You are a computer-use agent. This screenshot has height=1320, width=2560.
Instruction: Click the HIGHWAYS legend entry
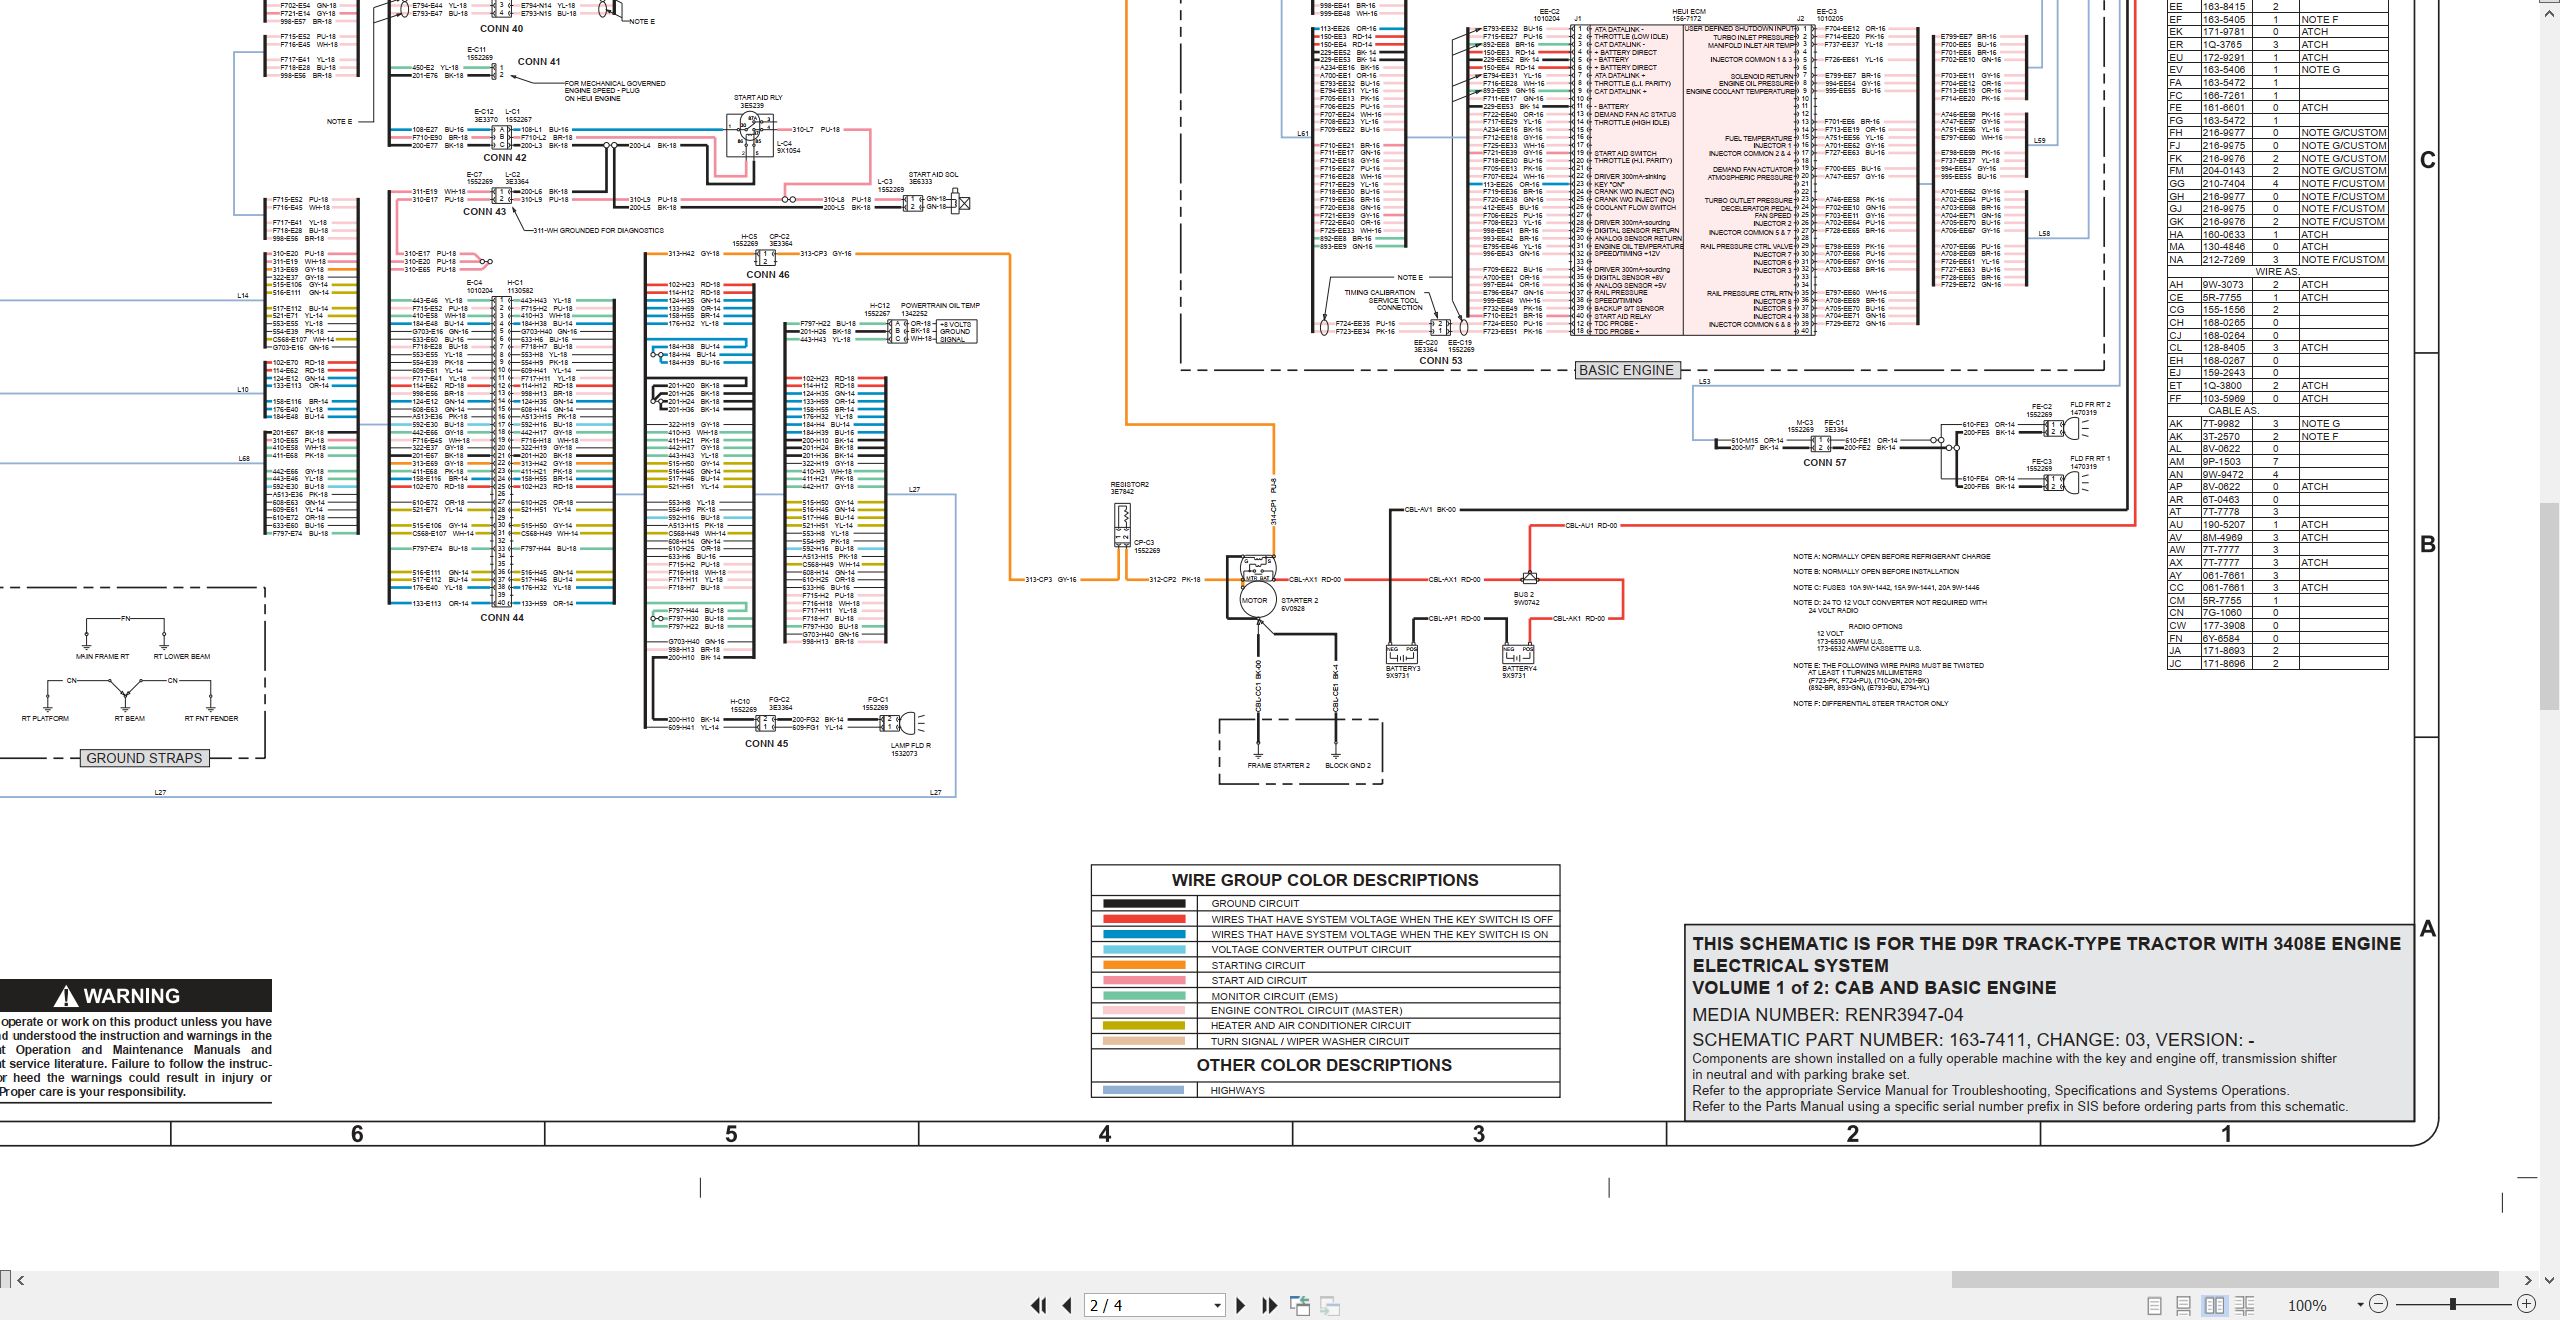[x=1237, y=1090]
